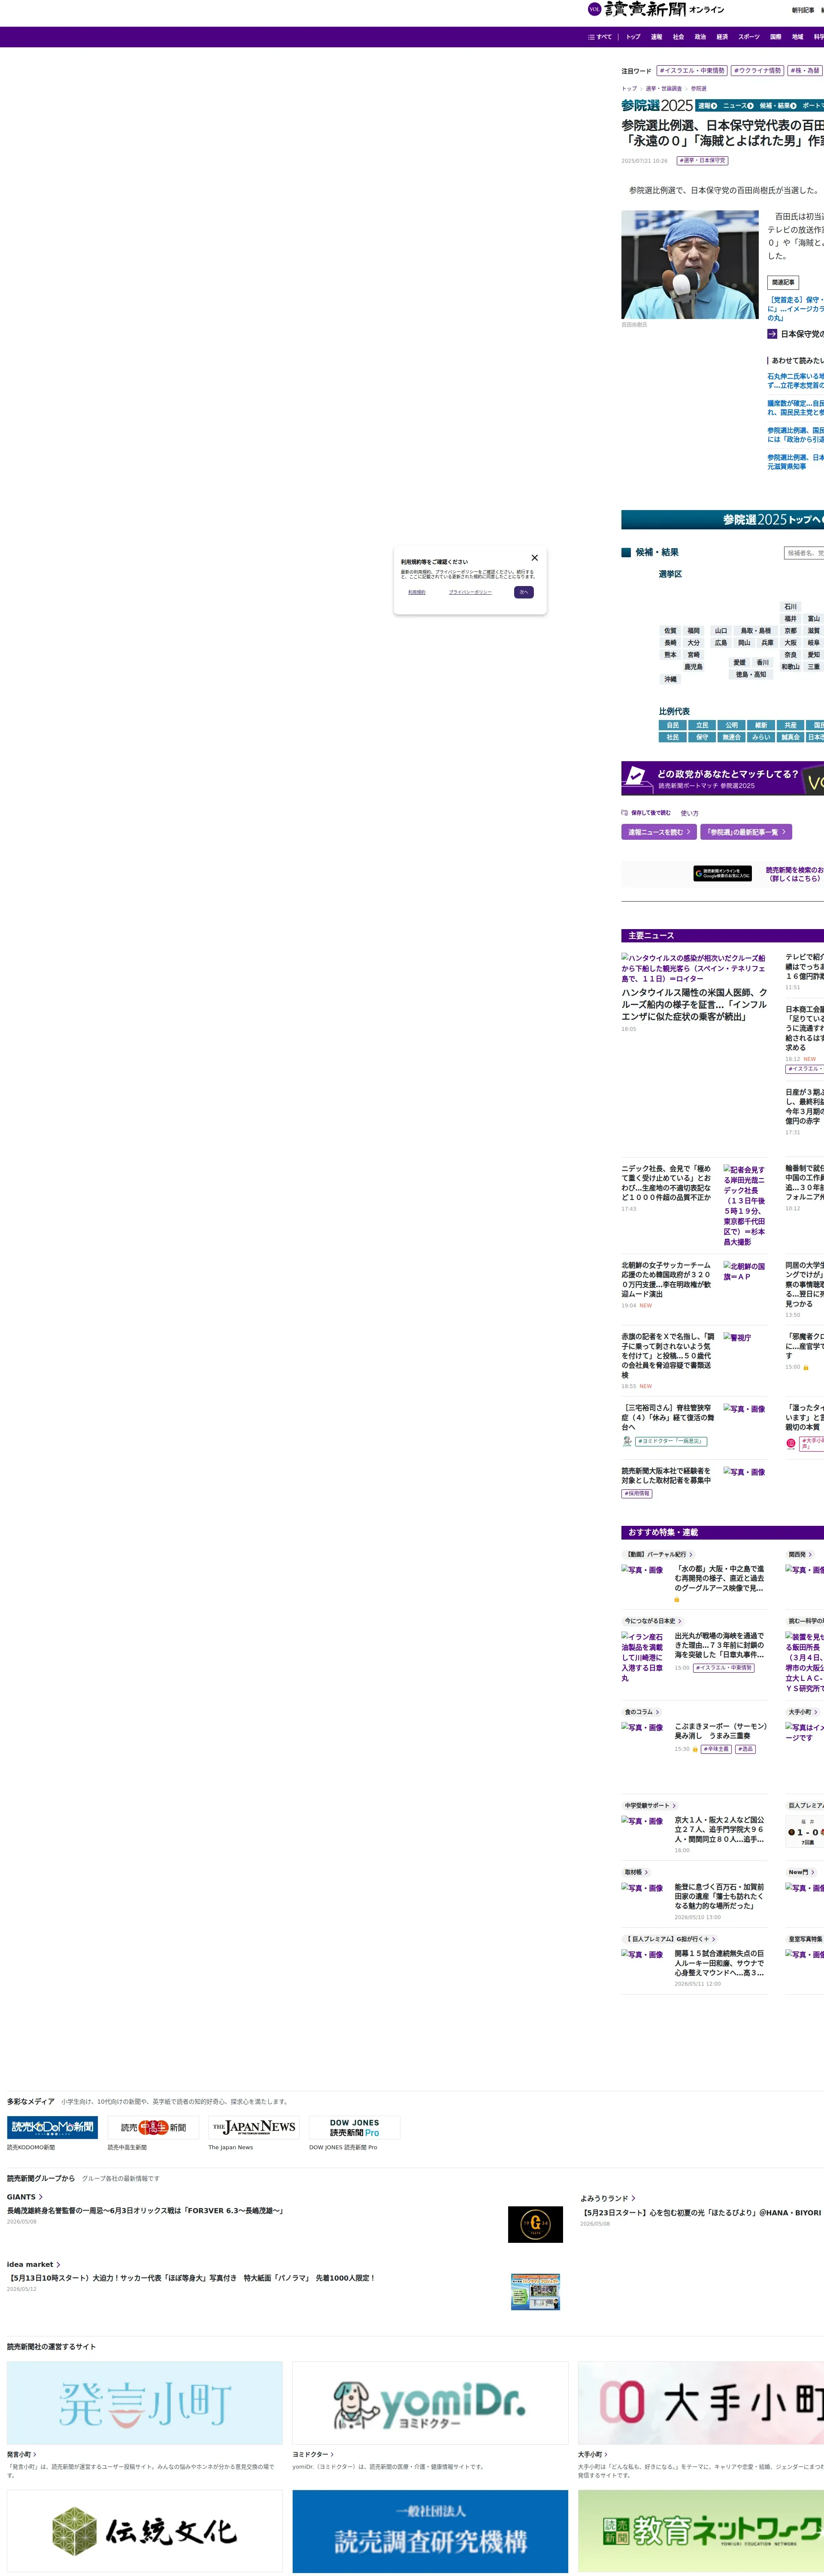Image resolution: width=824 pixels, height=2576 pixels.
Task: Open the ボートマッチ 参院選2025 banner
Action: [x=722, y=779]
